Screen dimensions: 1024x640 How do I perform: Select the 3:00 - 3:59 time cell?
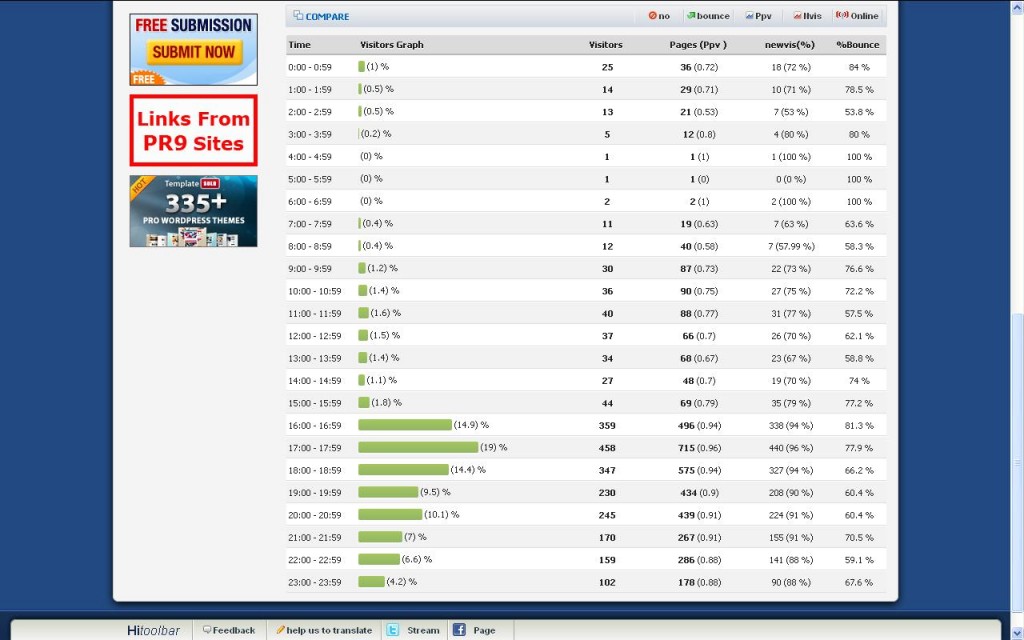point(310,135)
